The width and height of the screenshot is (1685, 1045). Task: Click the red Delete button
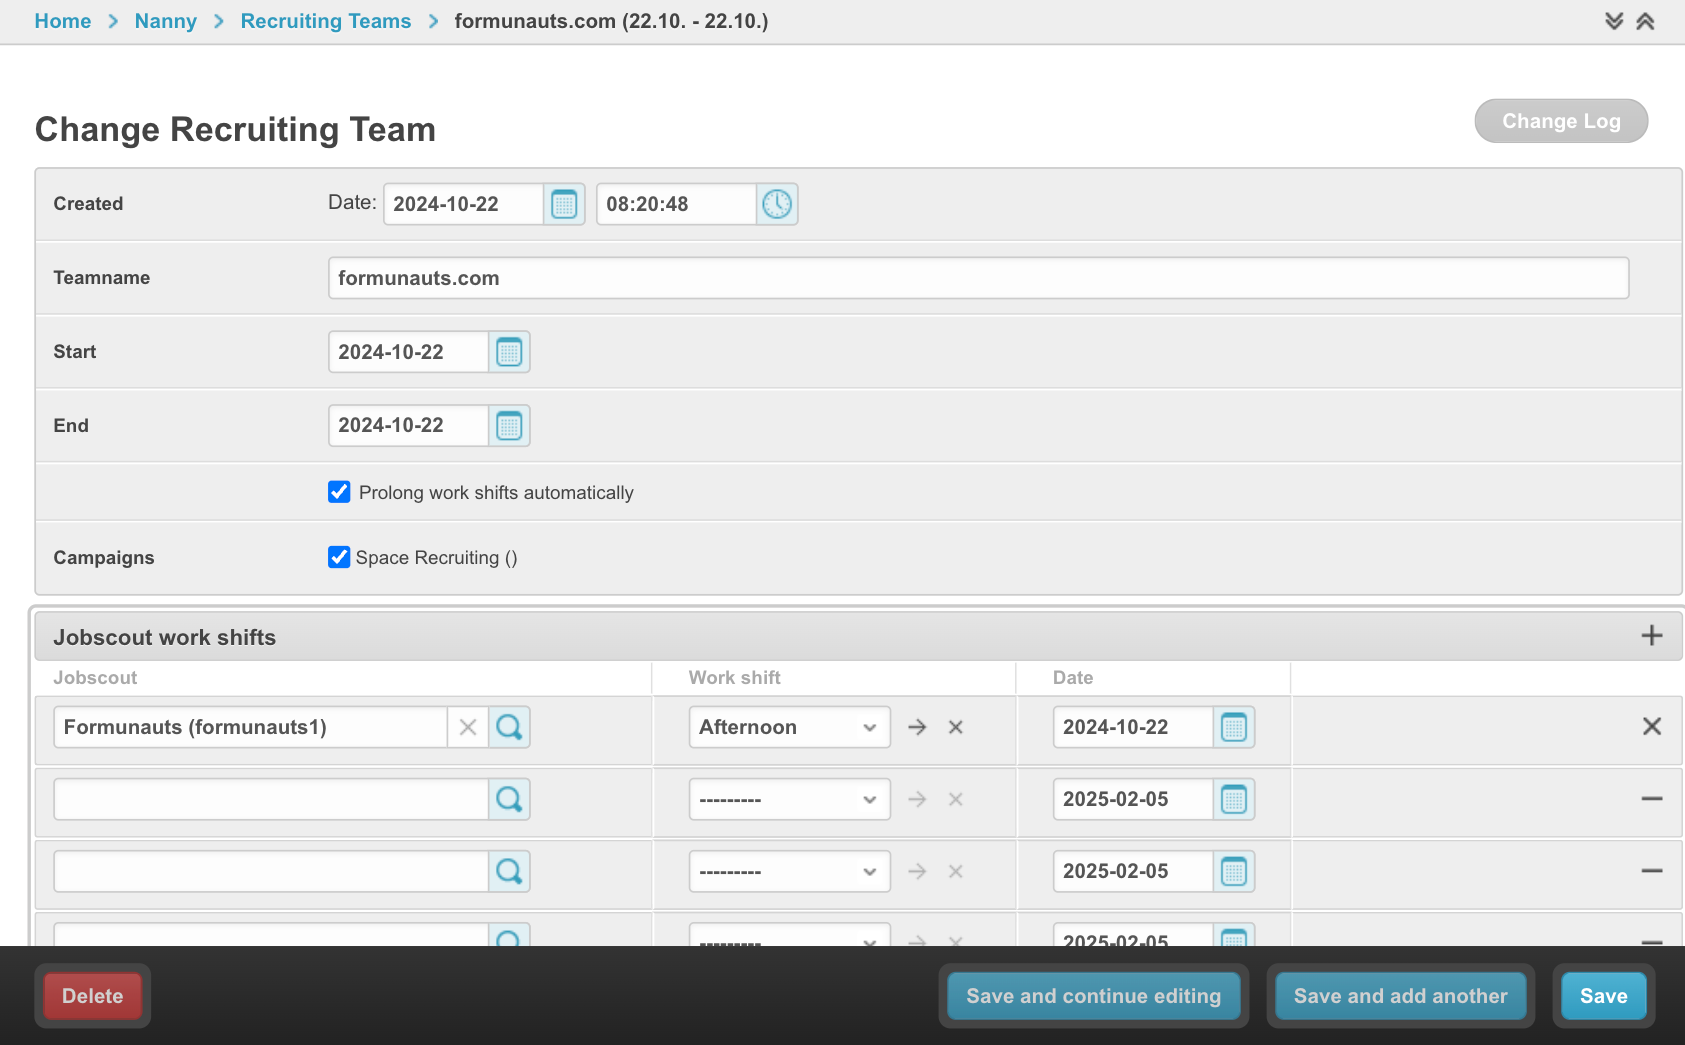pos(92,996)
